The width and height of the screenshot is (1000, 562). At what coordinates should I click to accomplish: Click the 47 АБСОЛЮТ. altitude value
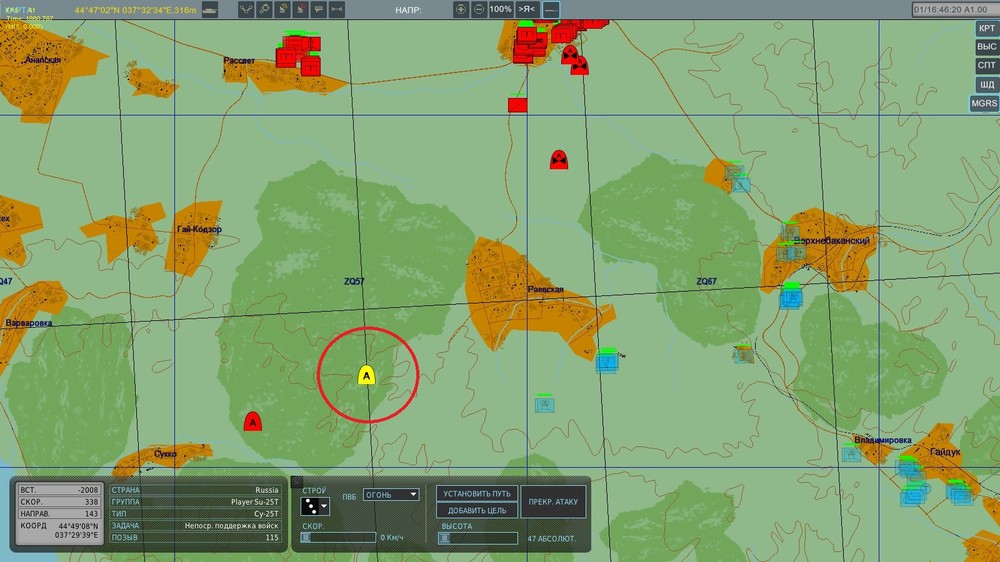click(x=551, y=538)
